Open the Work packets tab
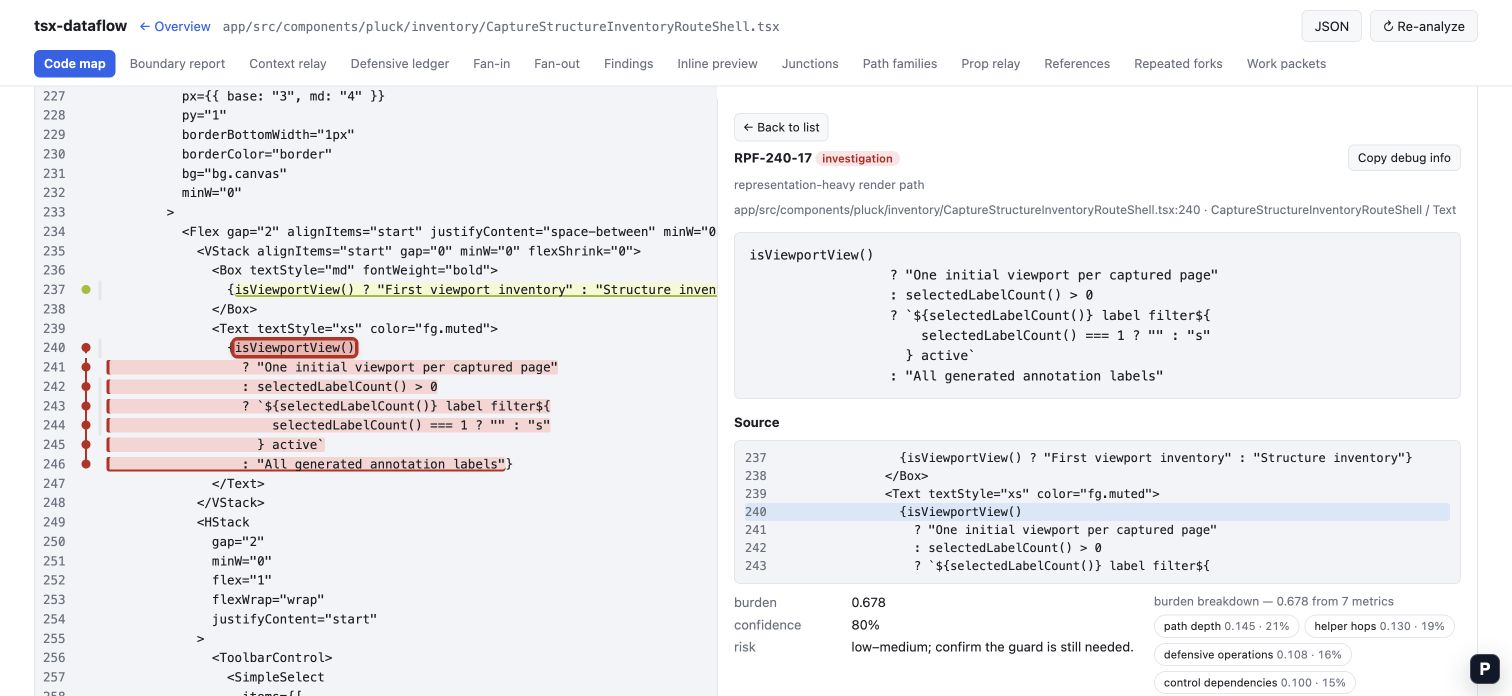The image size is (1512, 696). coord(1286,63)
